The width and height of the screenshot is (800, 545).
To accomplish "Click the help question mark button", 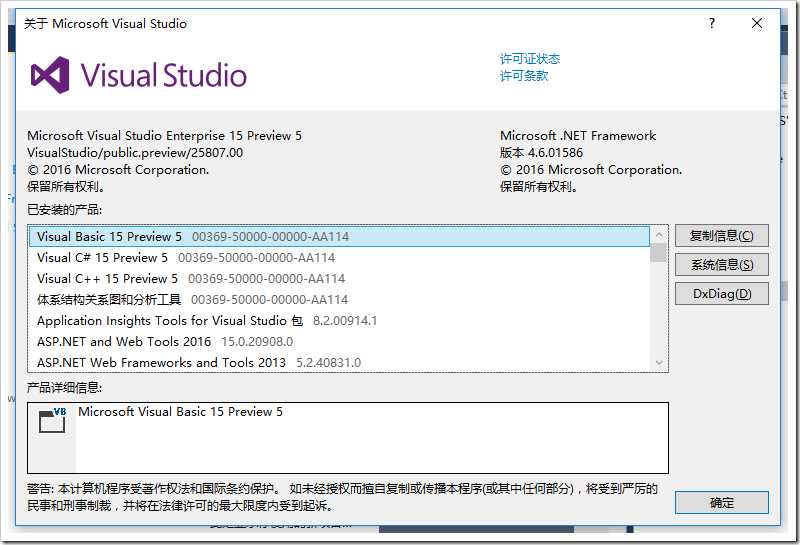I will [x=712, y=23].
